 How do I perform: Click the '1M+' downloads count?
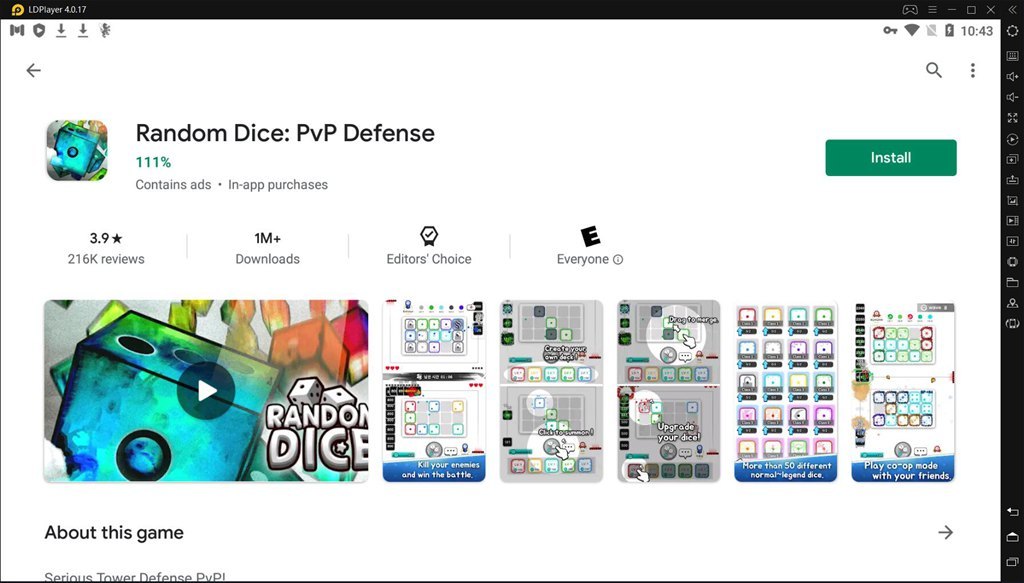coord(268,238)
